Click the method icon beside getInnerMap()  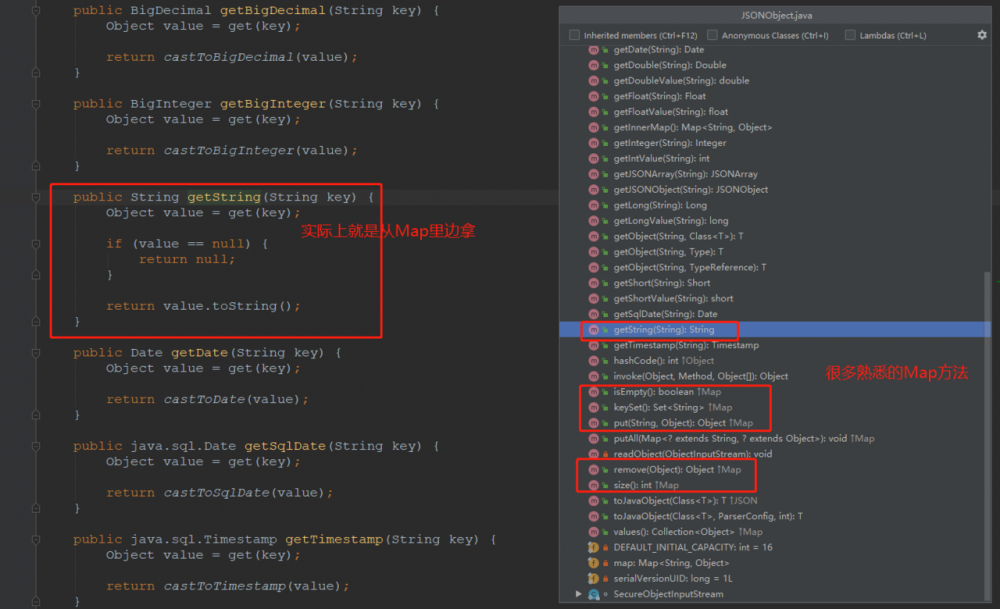point(595,127)
